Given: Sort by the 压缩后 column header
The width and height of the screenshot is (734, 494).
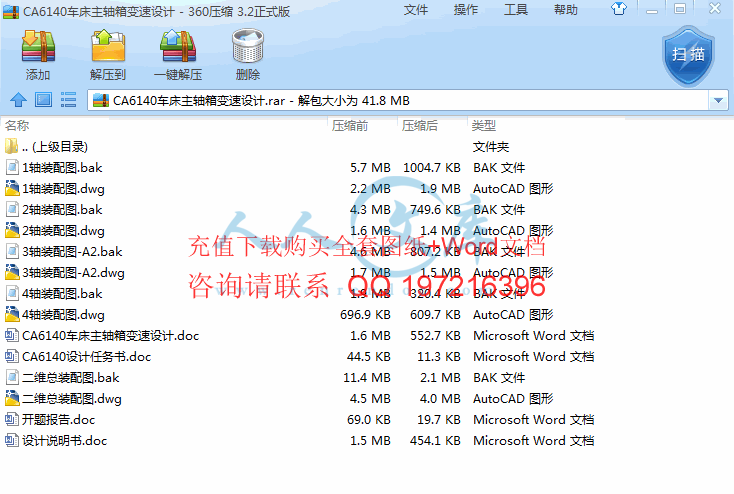Looking at the screenshot, I should [x=419, y=125].
